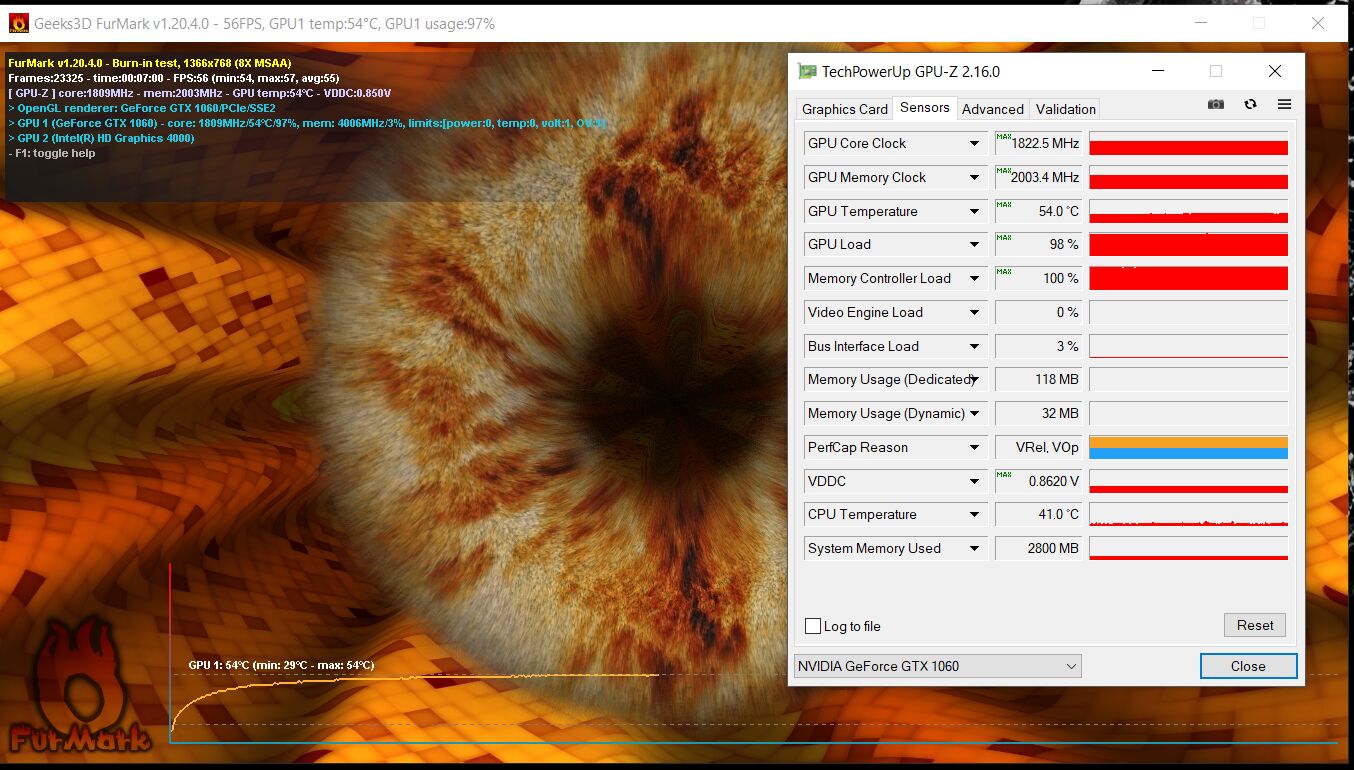1354x770 pixels.
Task: Click the Close button in GPU-Z
Action: tap(1248, 666)
